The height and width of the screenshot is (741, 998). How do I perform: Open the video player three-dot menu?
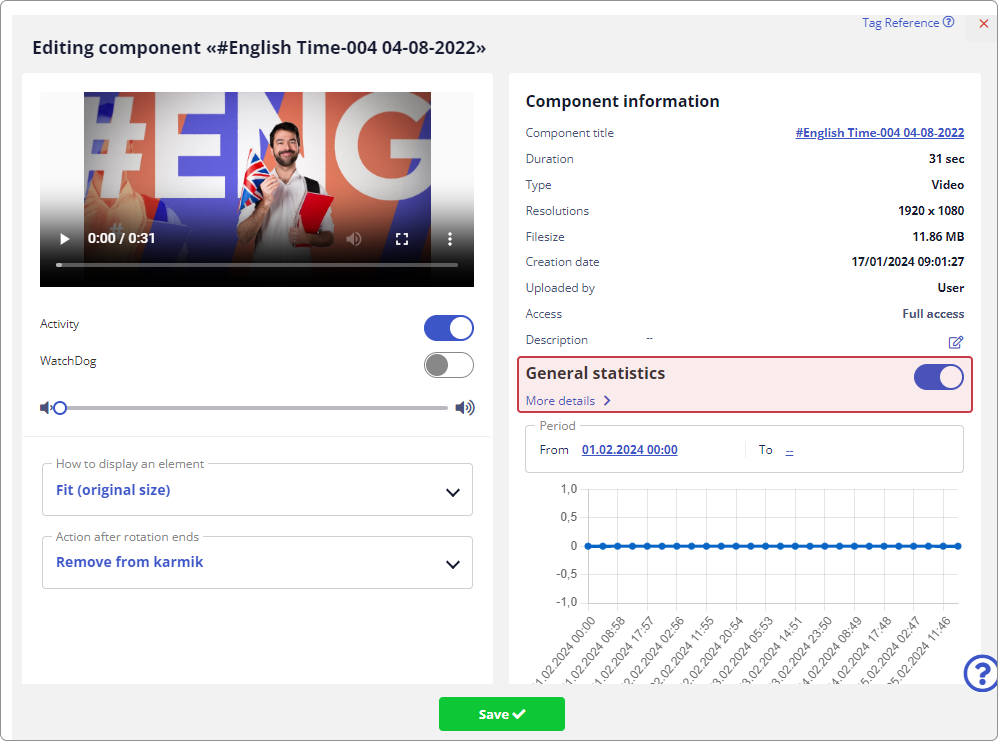(450, 239)
